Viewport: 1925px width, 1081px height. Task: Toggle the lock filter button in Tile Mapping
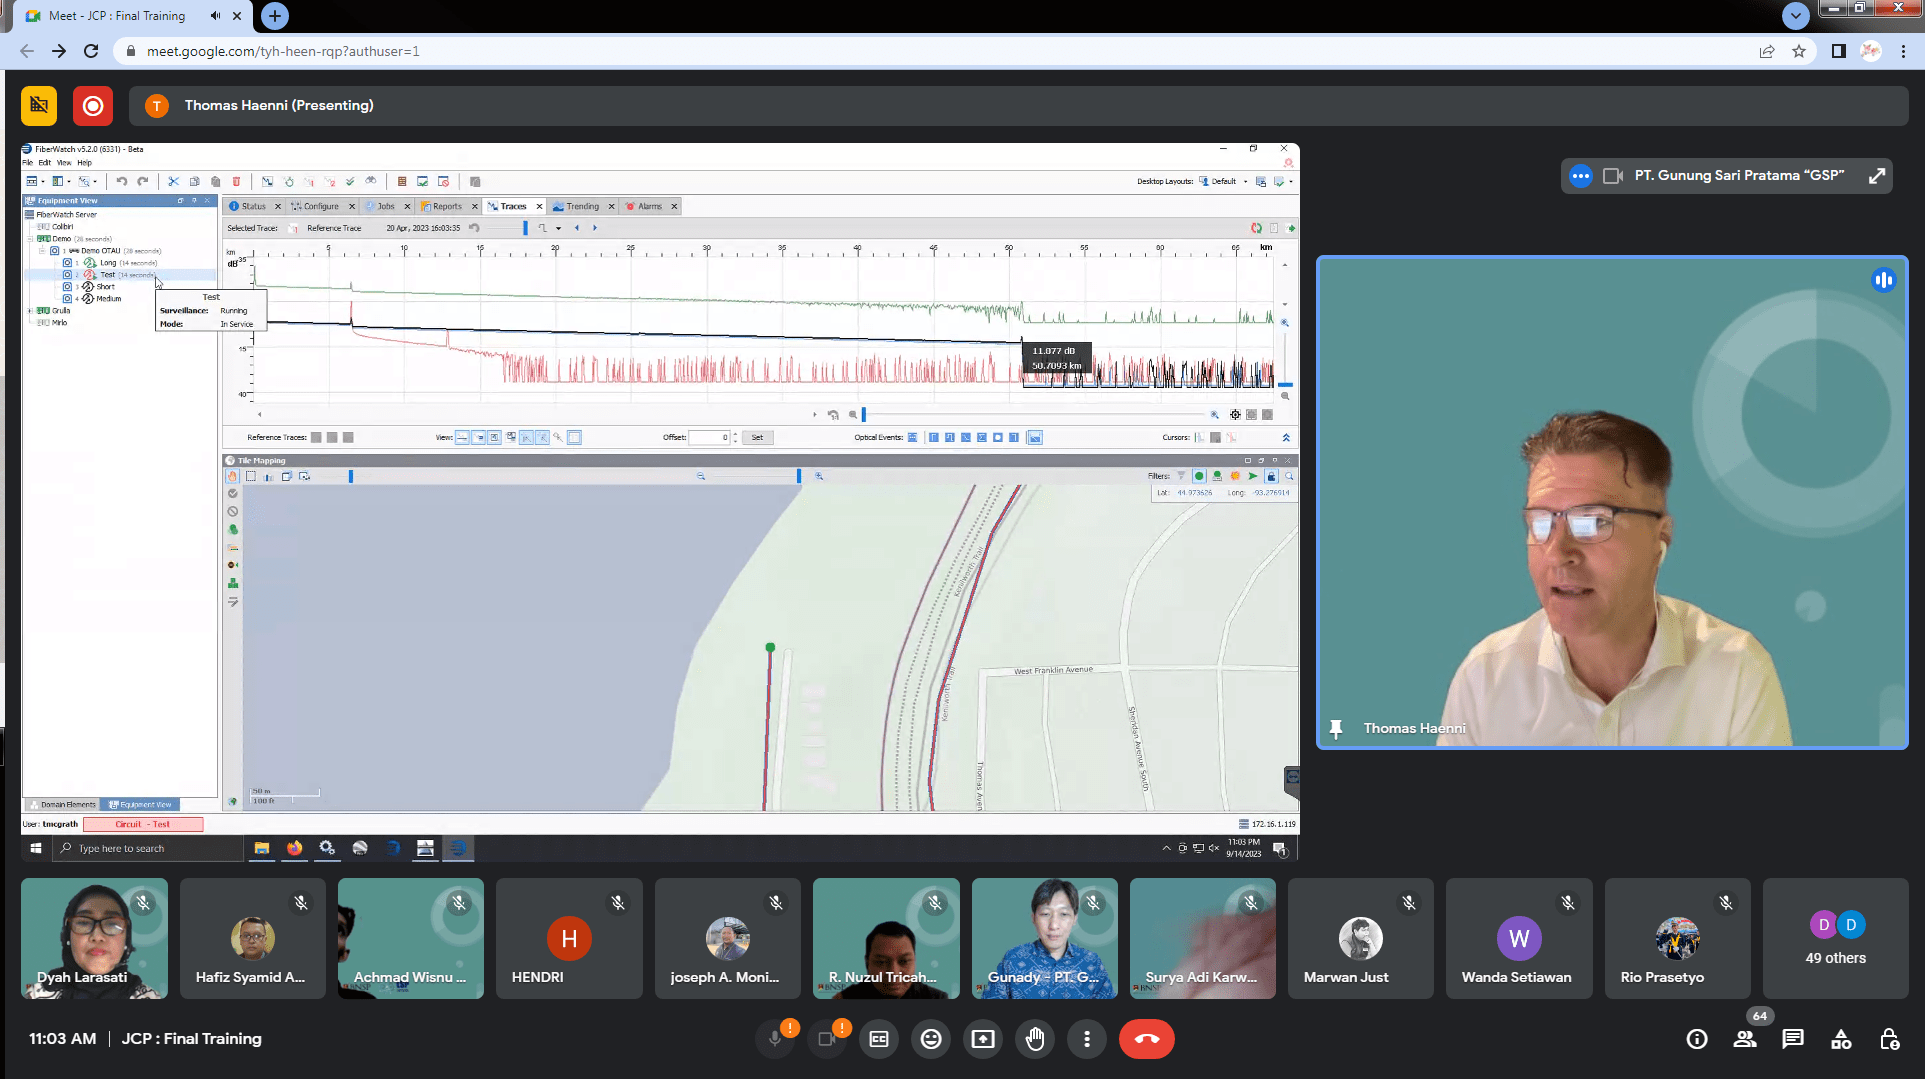click(x=1271, y=476)
